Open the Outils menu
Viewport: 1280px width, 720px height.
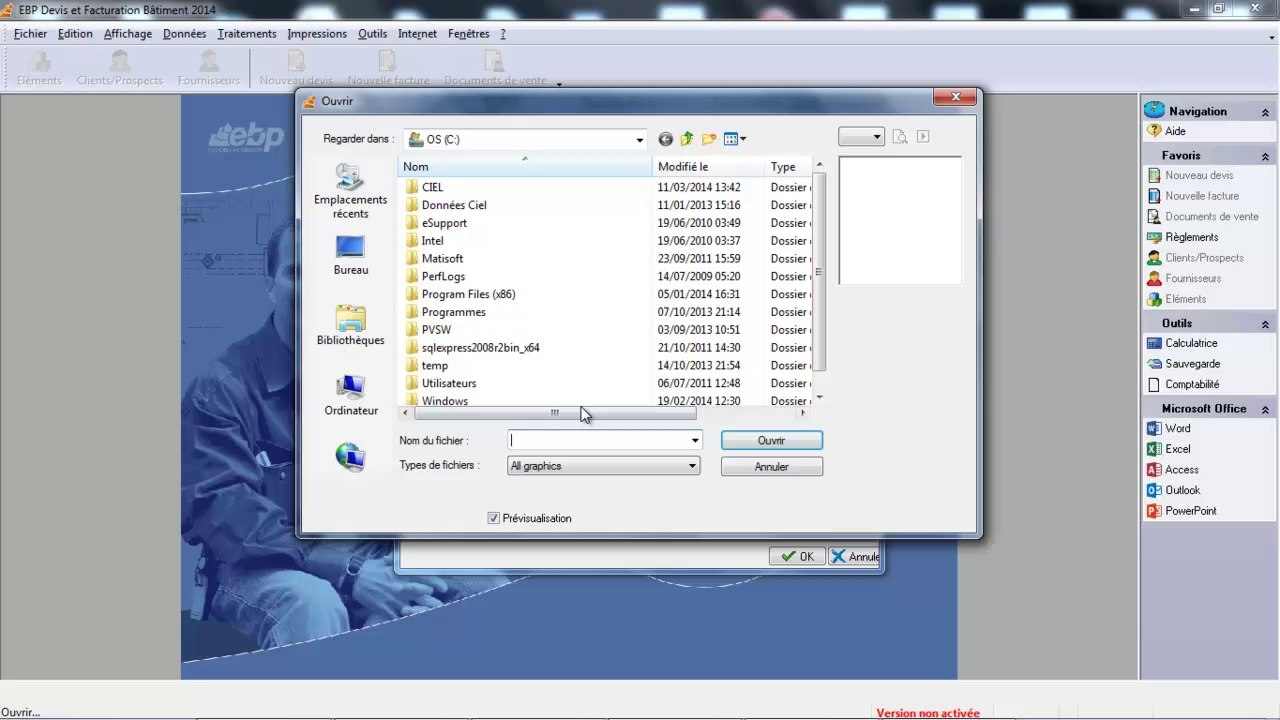click(372, 34)
